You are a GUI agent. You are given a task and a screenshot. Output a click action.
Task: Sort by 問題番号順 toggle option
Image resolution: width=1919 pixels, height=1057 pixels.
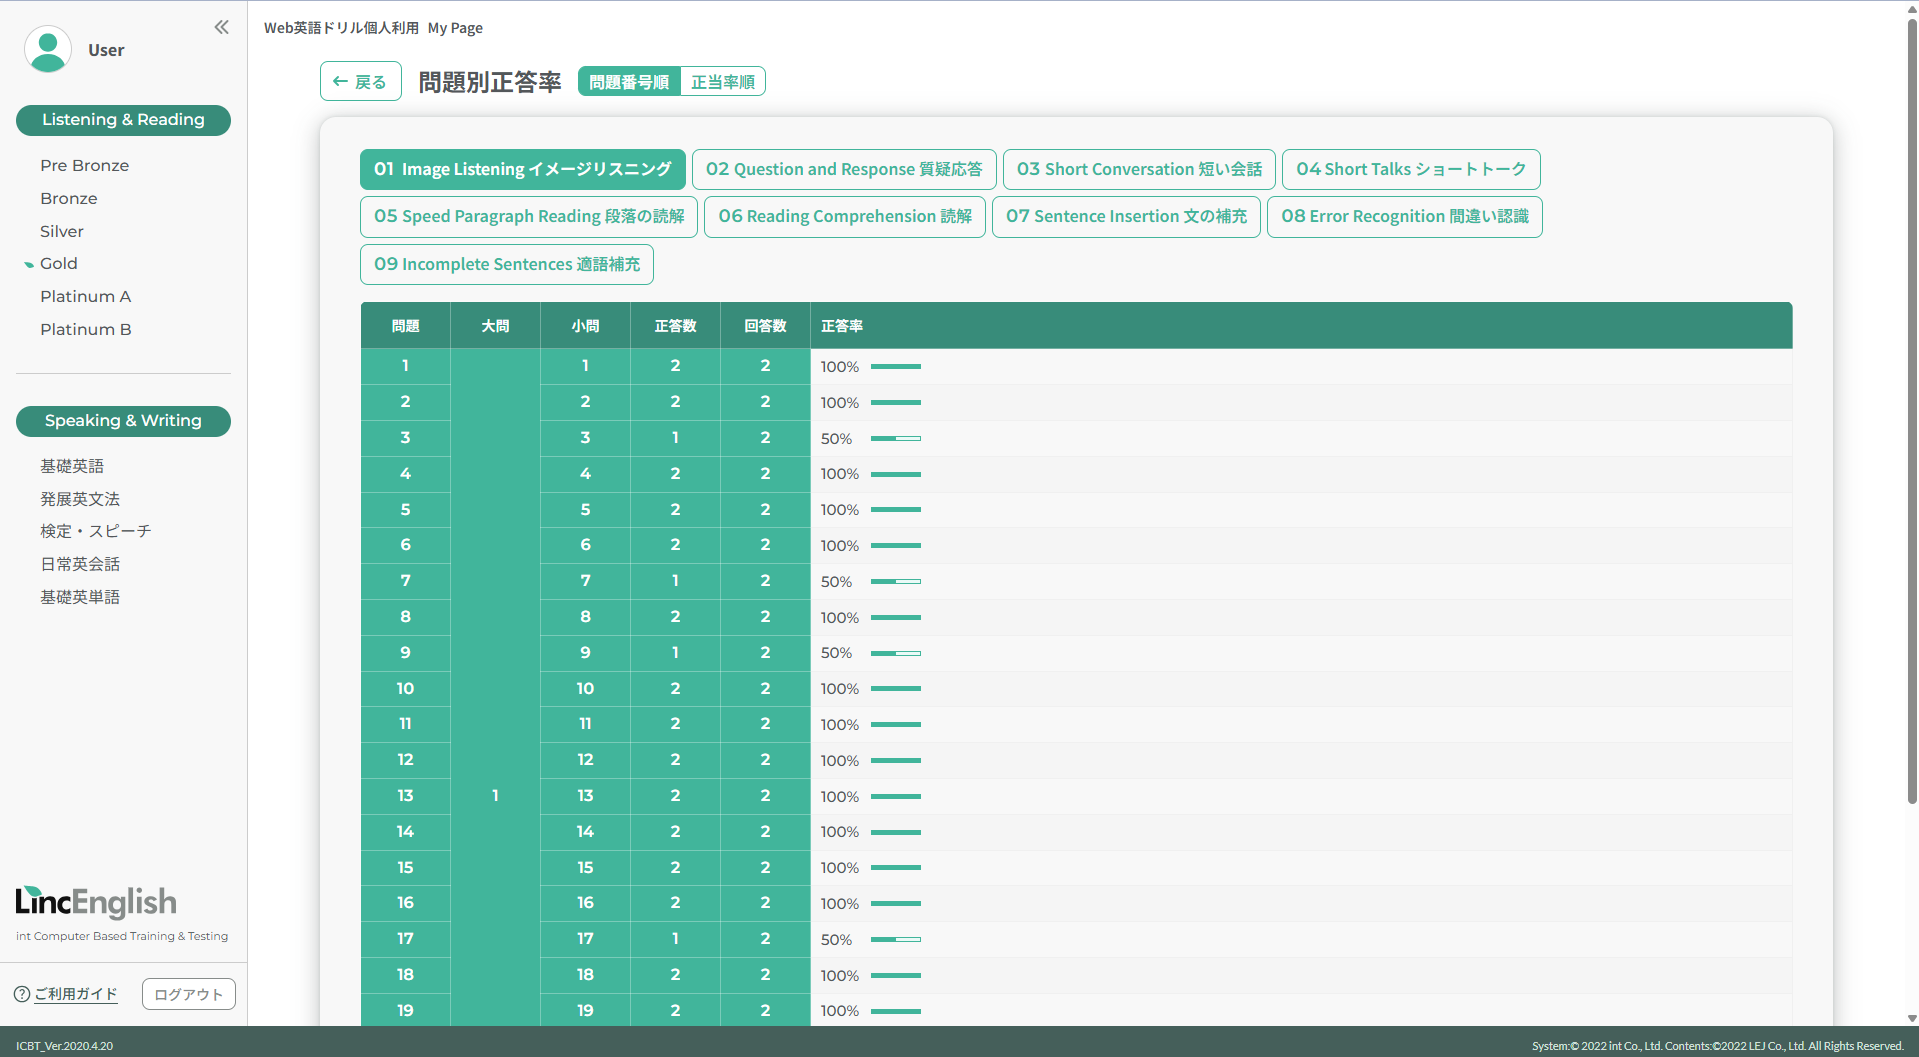[x=629, y=82]
